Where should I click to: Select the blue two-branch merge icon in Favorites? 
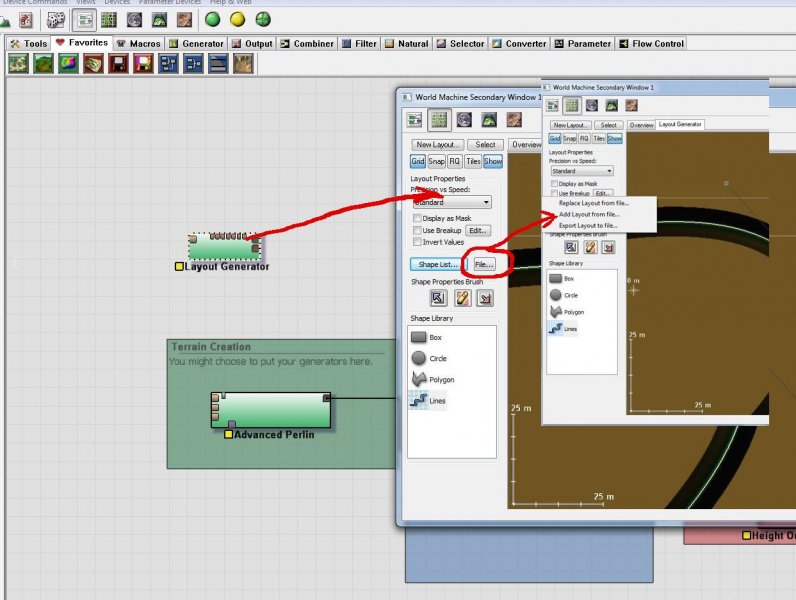click(x=193, y=64)
